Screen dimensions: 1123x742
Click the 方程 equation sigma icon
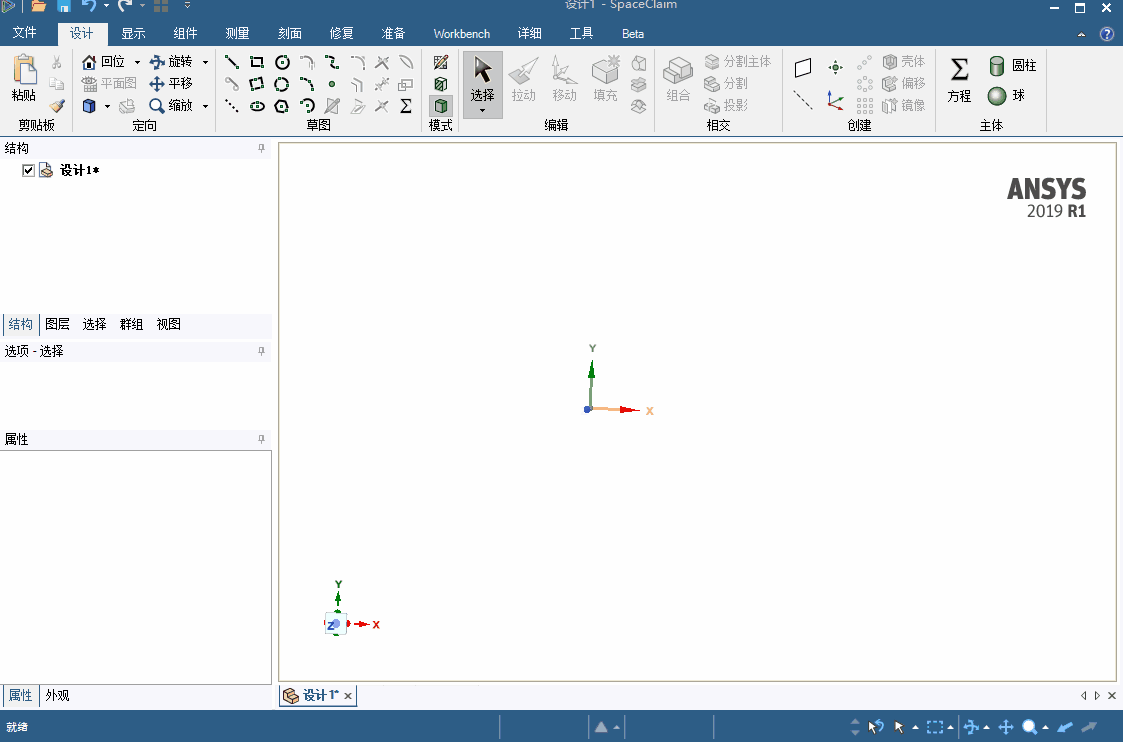click(x=959, y=69)
